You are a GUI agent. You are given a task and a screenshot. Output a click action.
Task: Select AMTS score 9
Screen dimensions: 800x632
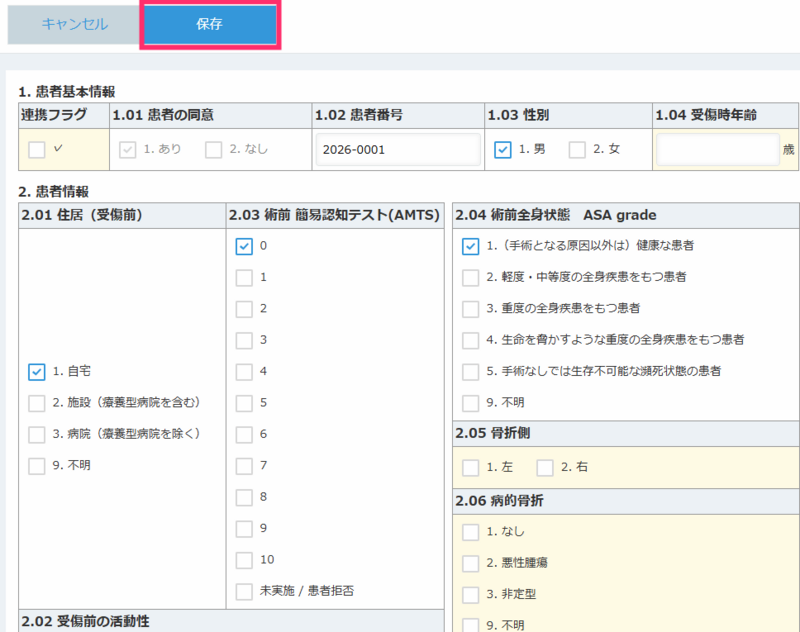[x=244, y=529]
